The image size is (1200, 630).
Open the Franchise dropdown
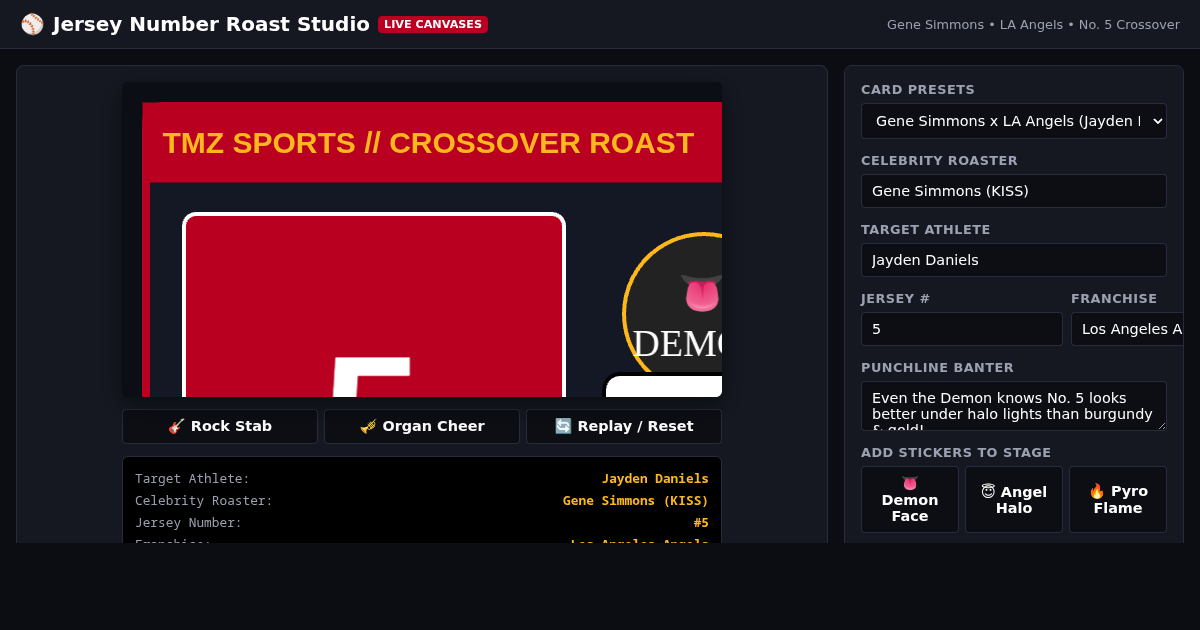1127,329
